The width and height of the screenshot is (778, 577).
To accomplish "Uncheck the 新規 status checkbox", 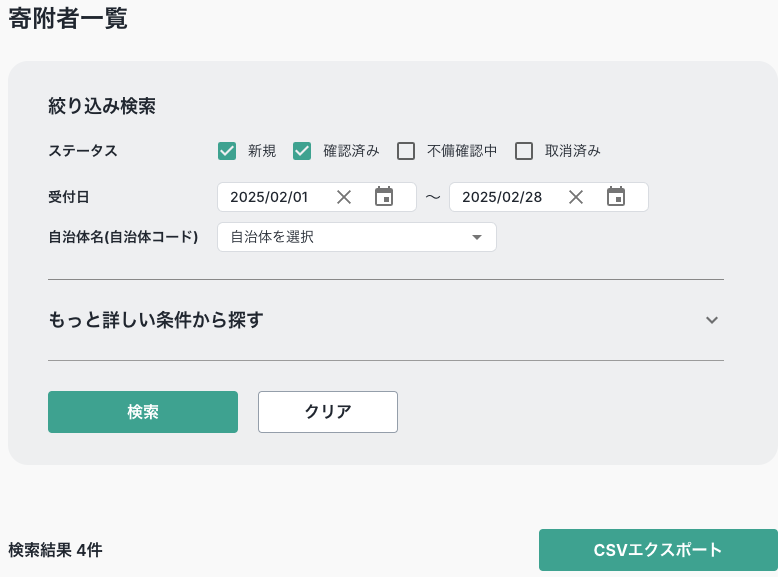I will click(226, 151).
